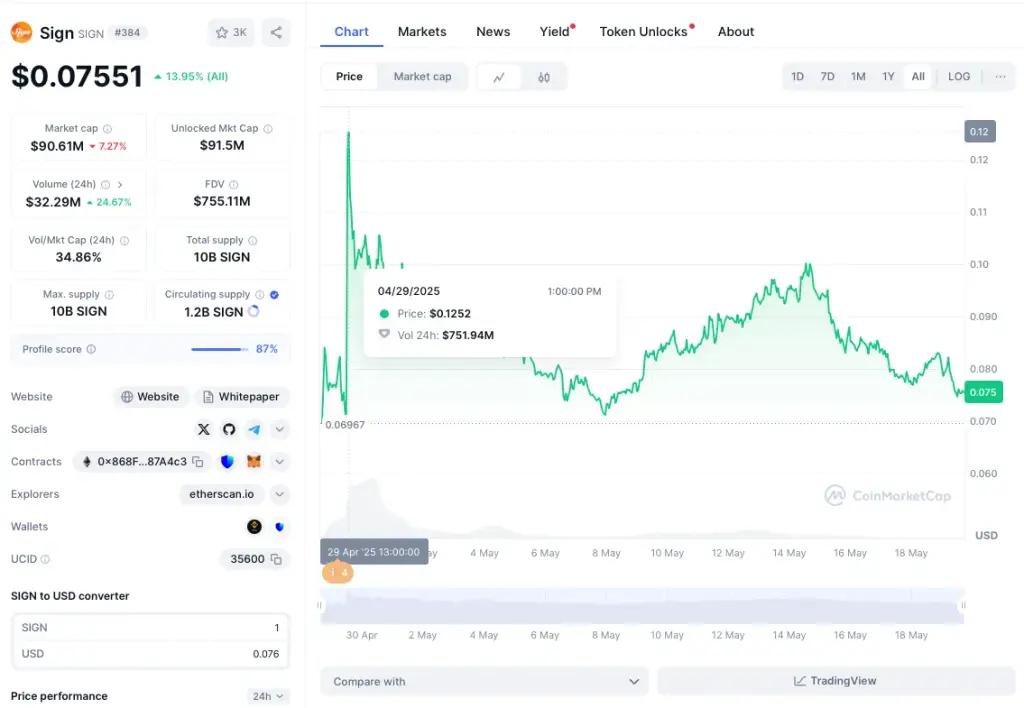Toggle LOG scale on chart
Viewport: 1024px width, 708px height.
[x=959, y=76]
